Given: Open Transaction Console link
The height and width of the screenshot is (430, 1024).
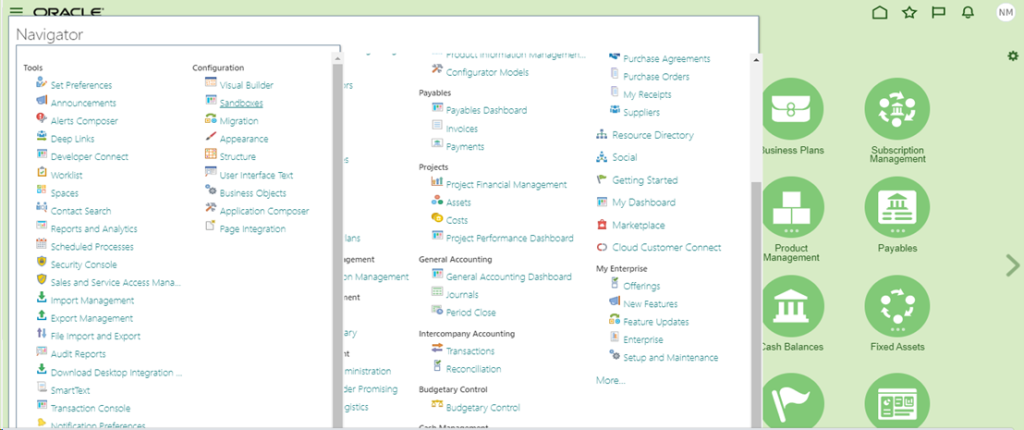Looking at the screenshot, I should [91, 408].
